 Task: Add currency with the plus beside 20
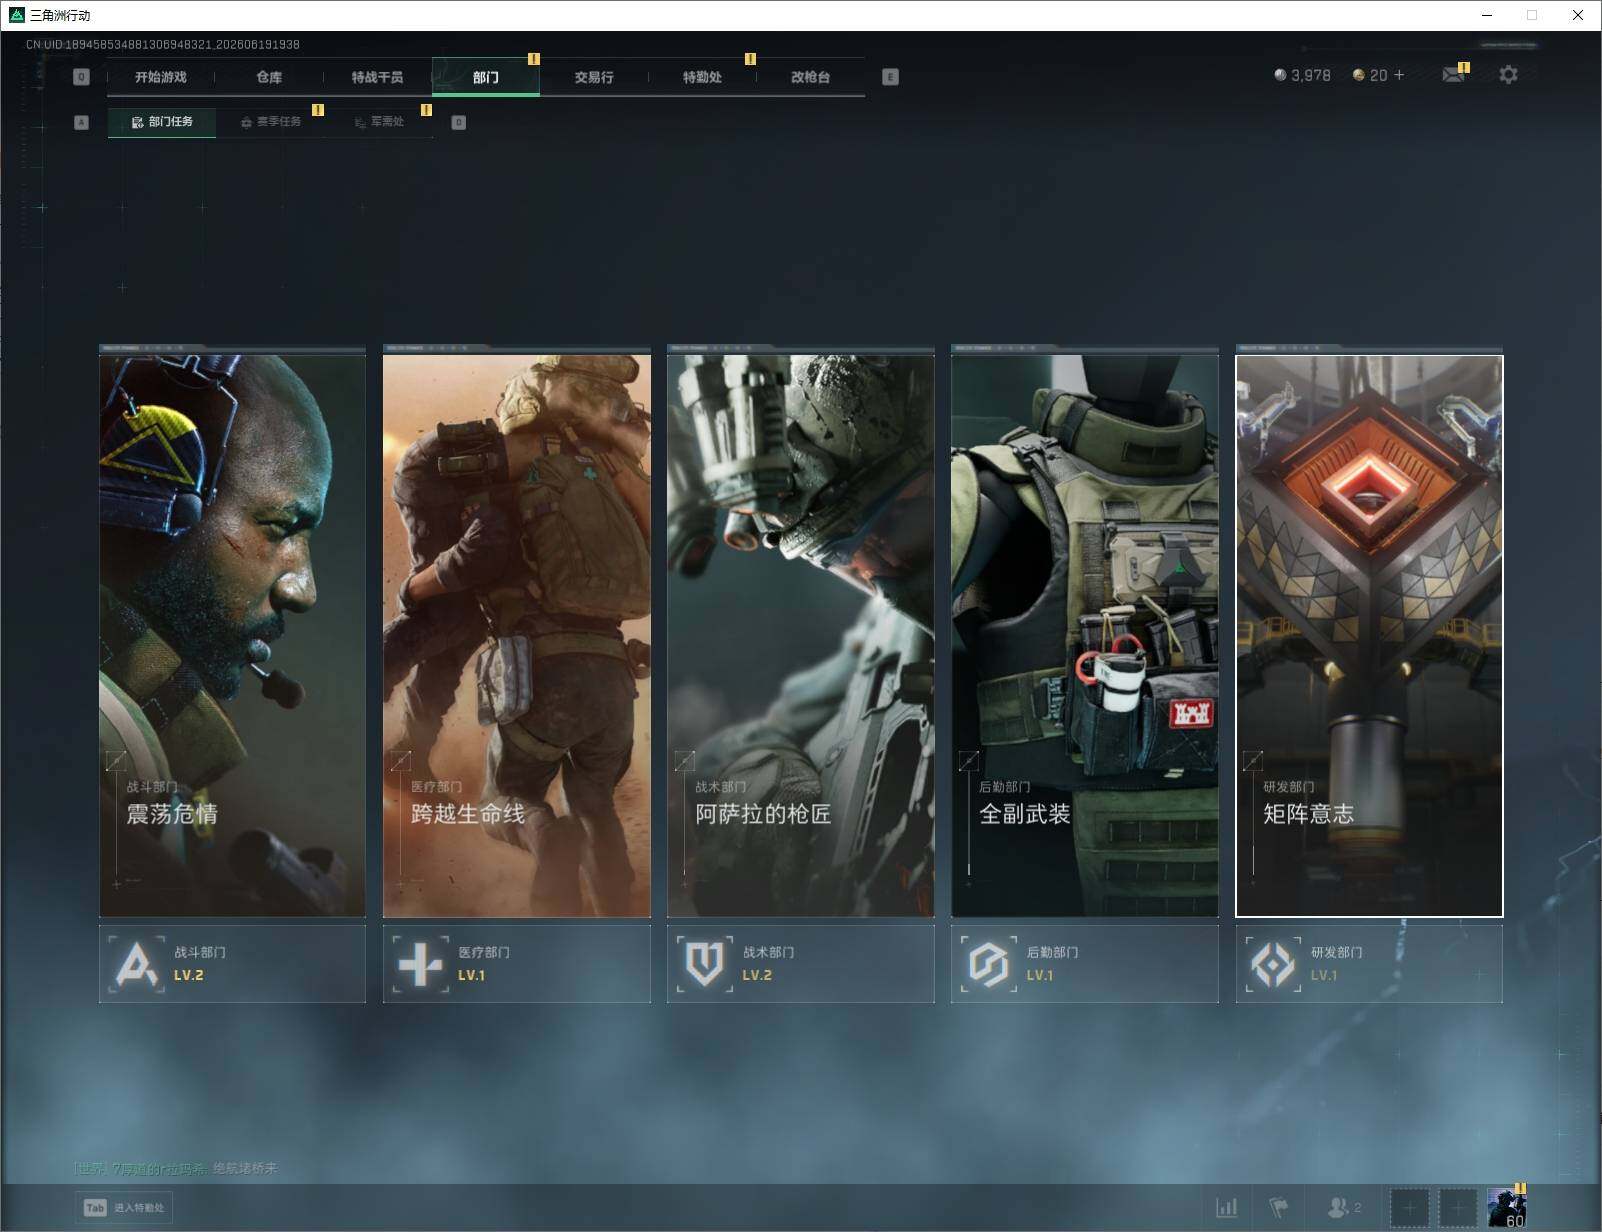point(1399,75)
